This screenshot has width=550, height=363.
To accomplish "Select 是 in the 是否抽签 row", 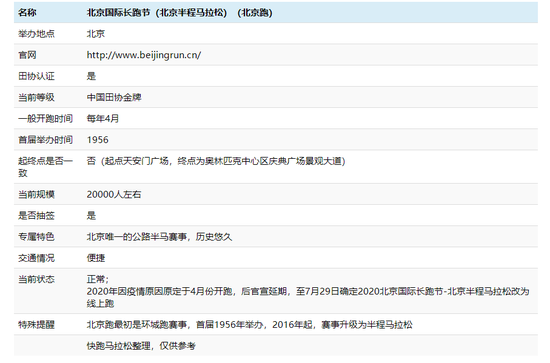I will click(91, 215).
